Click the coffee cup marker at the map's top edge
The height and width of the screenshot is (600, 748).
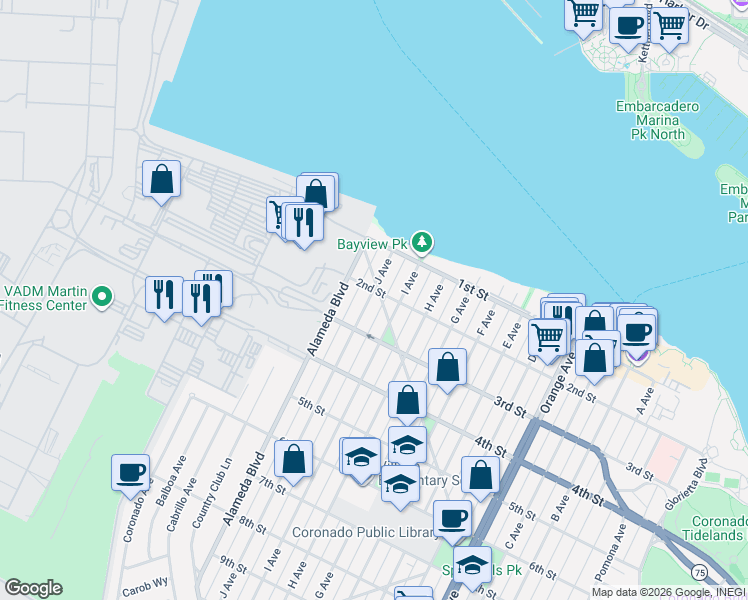coord(628,29)
